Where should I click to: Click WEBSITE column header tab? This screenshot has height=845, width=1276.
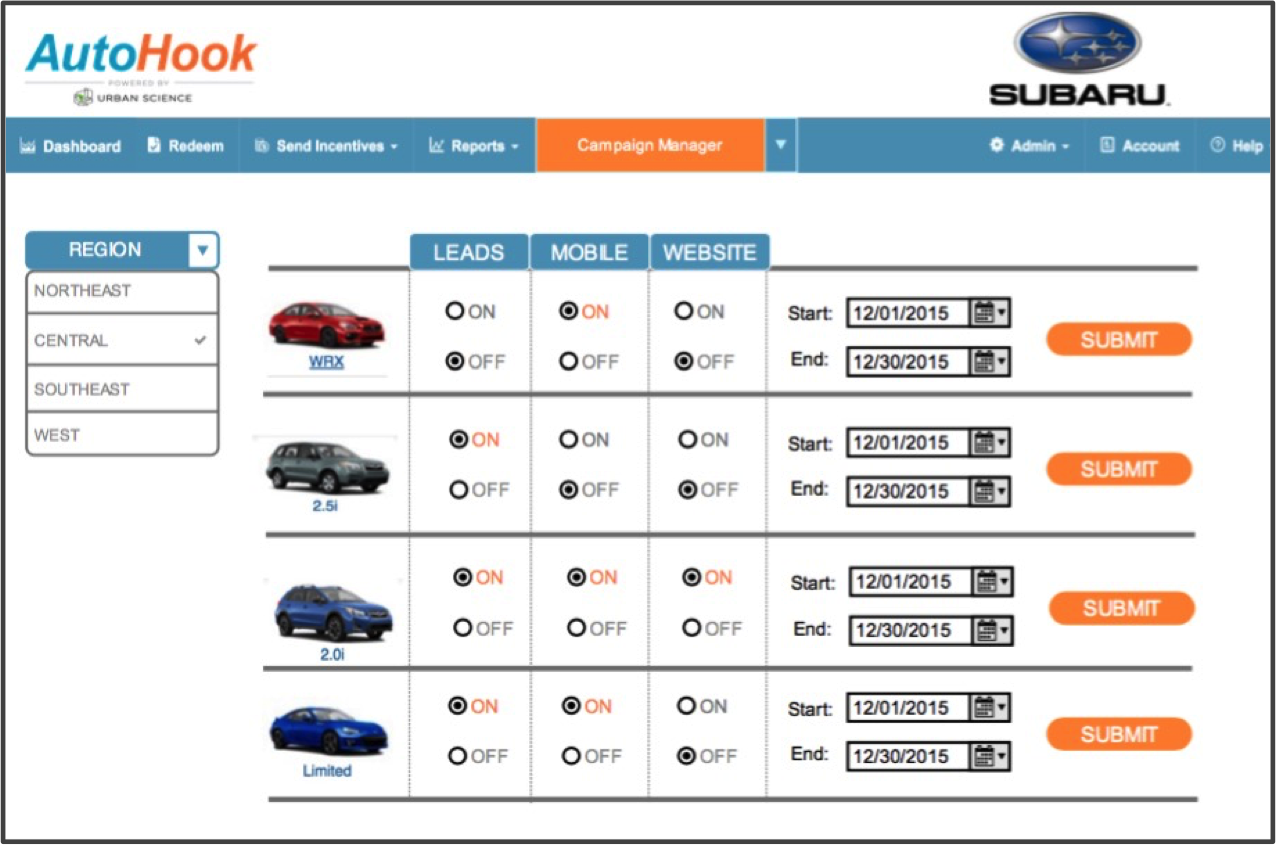[x=710, y=252]
